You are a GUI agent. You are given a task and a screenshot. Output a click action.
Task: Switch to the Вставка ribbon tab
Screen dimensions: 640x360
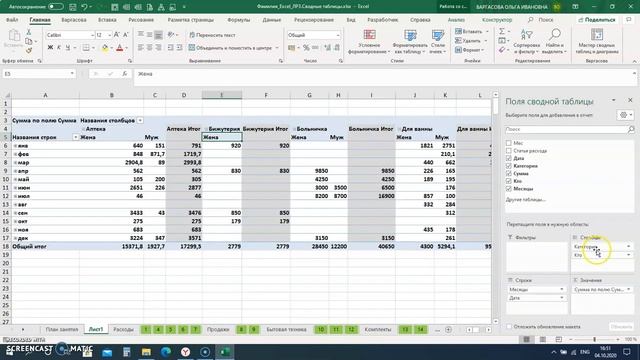[107, 20]
